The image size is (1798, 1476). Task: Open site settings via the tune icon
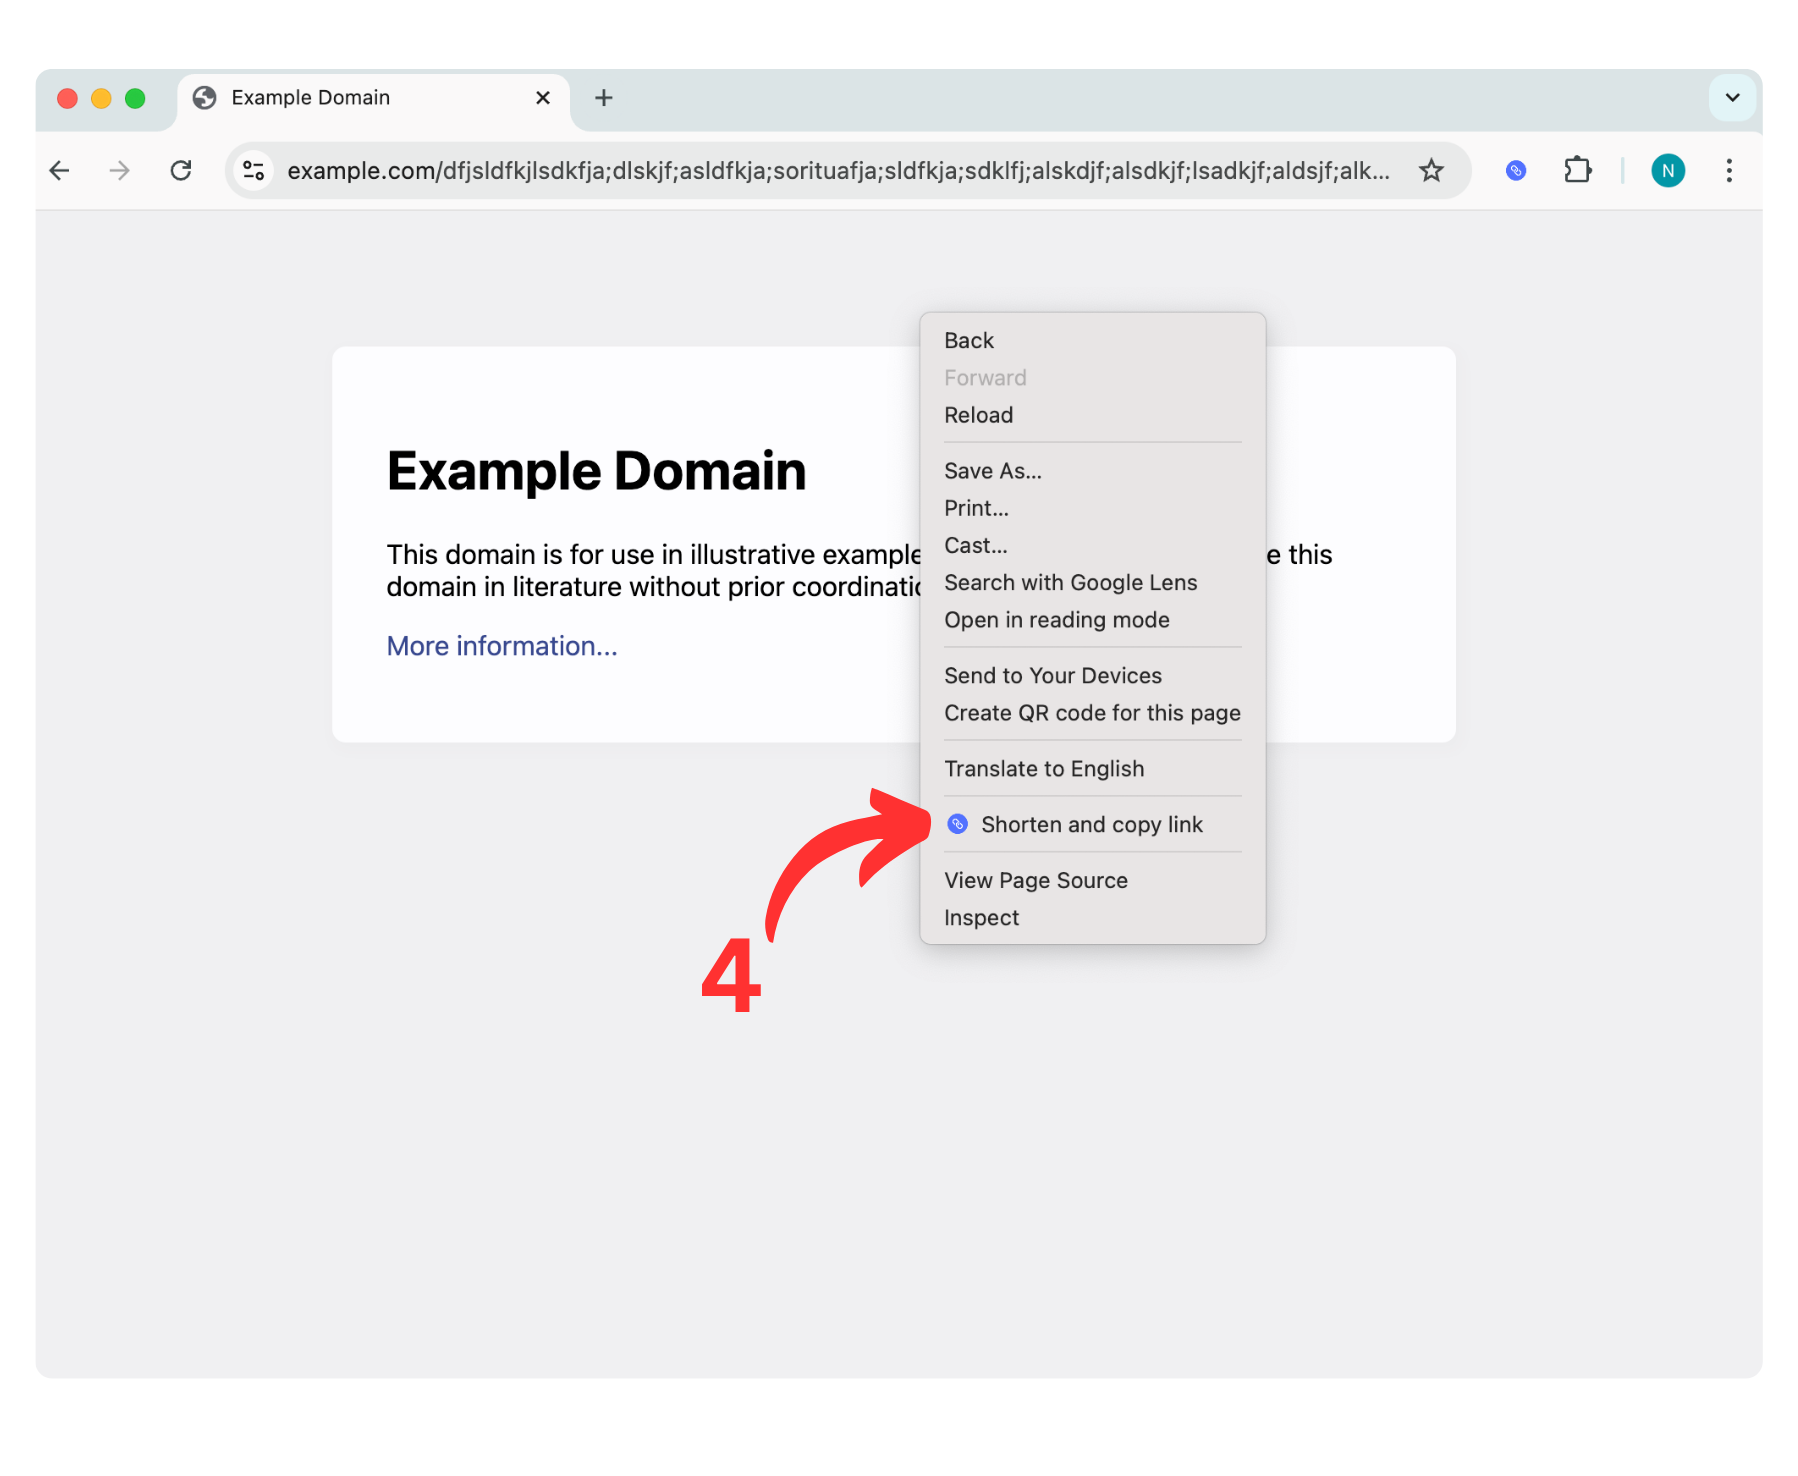pyautogui.click(x=253, y=170)
